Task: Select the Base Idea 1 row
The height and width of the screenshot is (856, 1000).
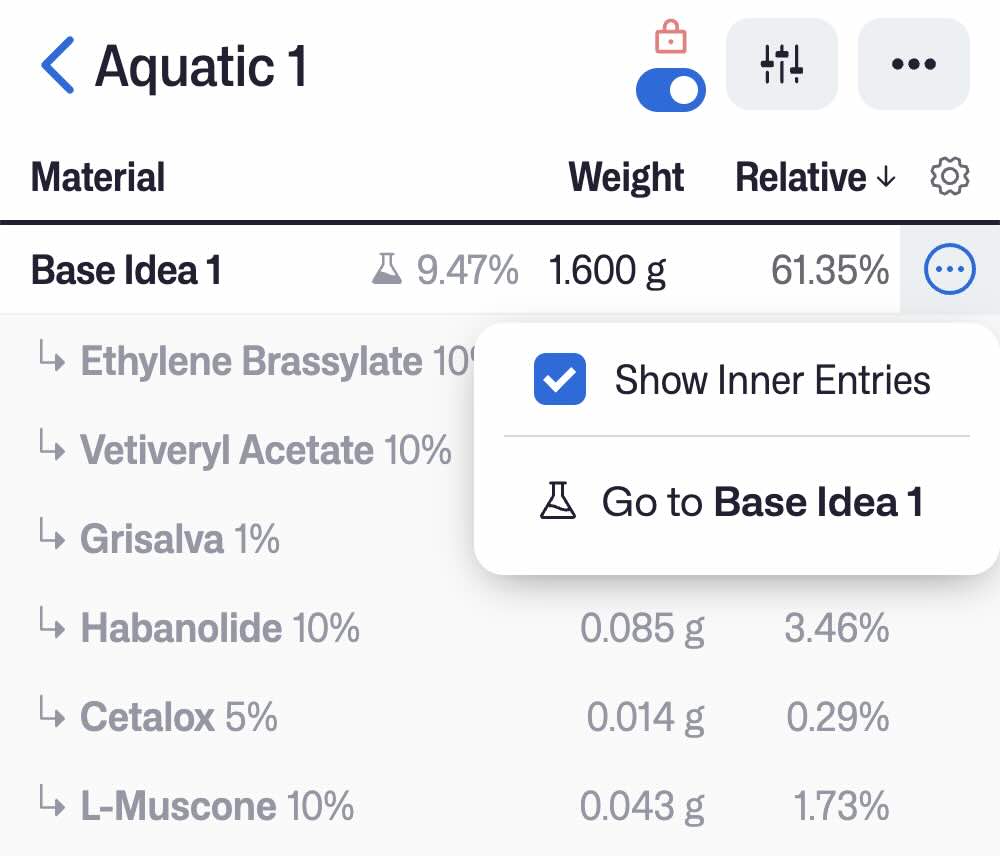Action: (127, 269)
